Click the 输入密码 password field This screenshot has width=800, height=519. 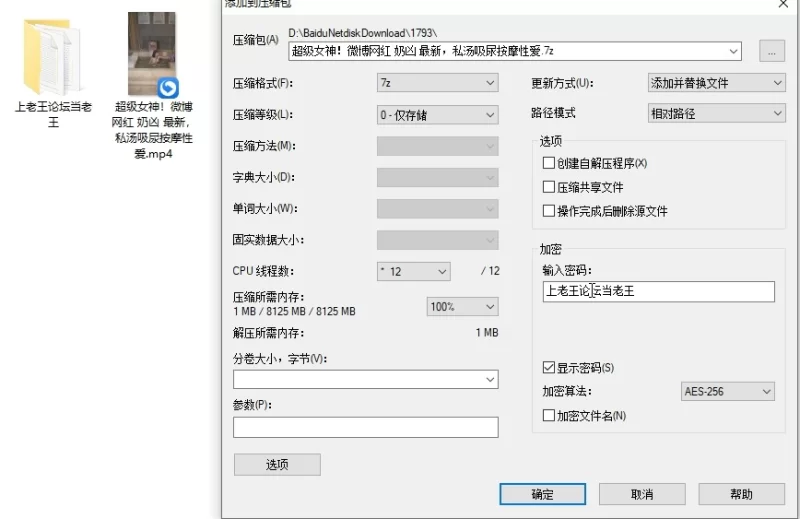658,291
